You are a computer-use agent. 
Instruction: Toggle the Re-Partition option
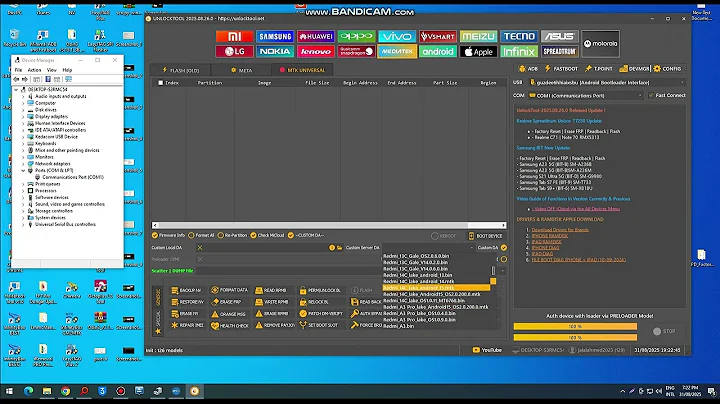click(232, 235)
